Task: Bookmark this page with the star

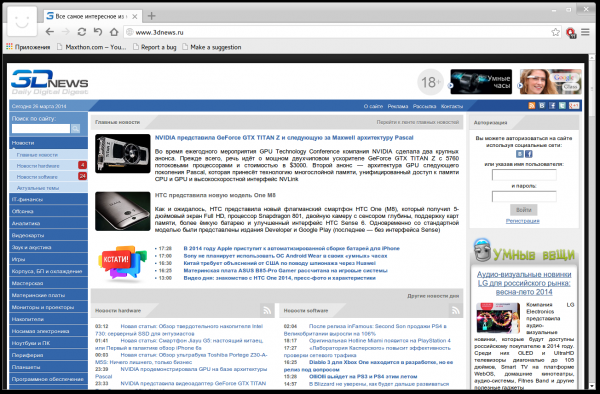Action: click(x=555, y=32)
